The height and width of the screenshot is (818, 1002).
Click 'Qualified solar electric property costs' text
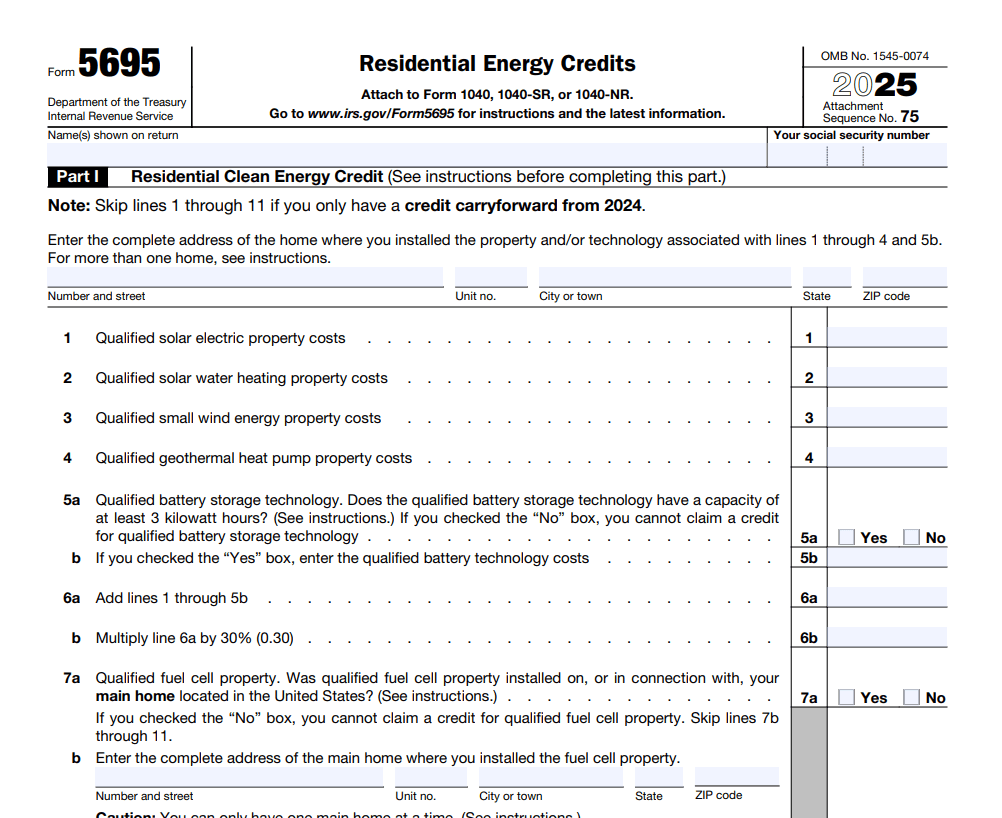(x=220, y=338)
